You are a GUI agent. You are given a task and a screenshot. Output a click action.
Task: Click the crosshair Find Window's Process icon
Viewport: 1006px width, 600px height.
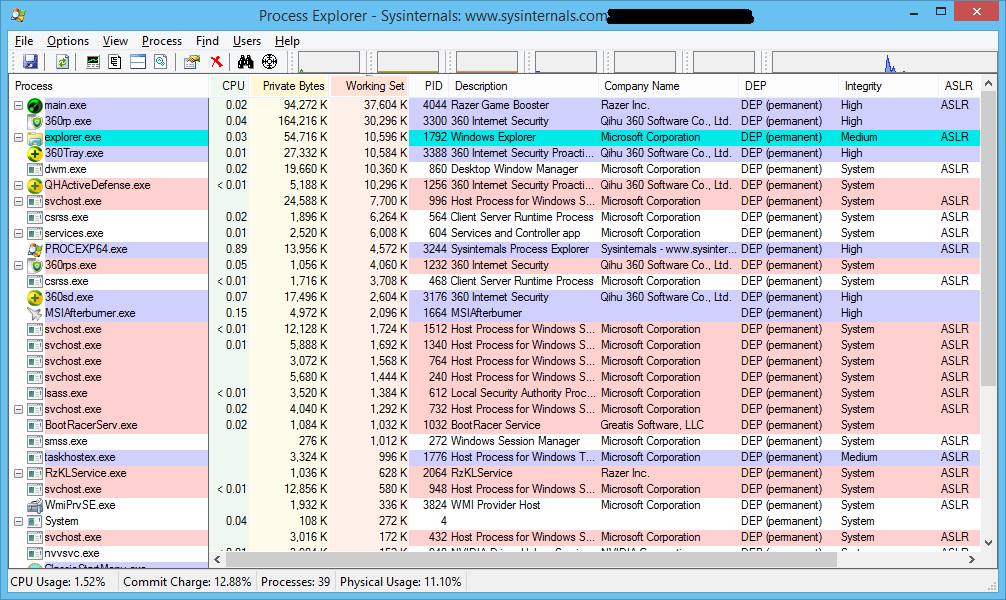(269, 62)
